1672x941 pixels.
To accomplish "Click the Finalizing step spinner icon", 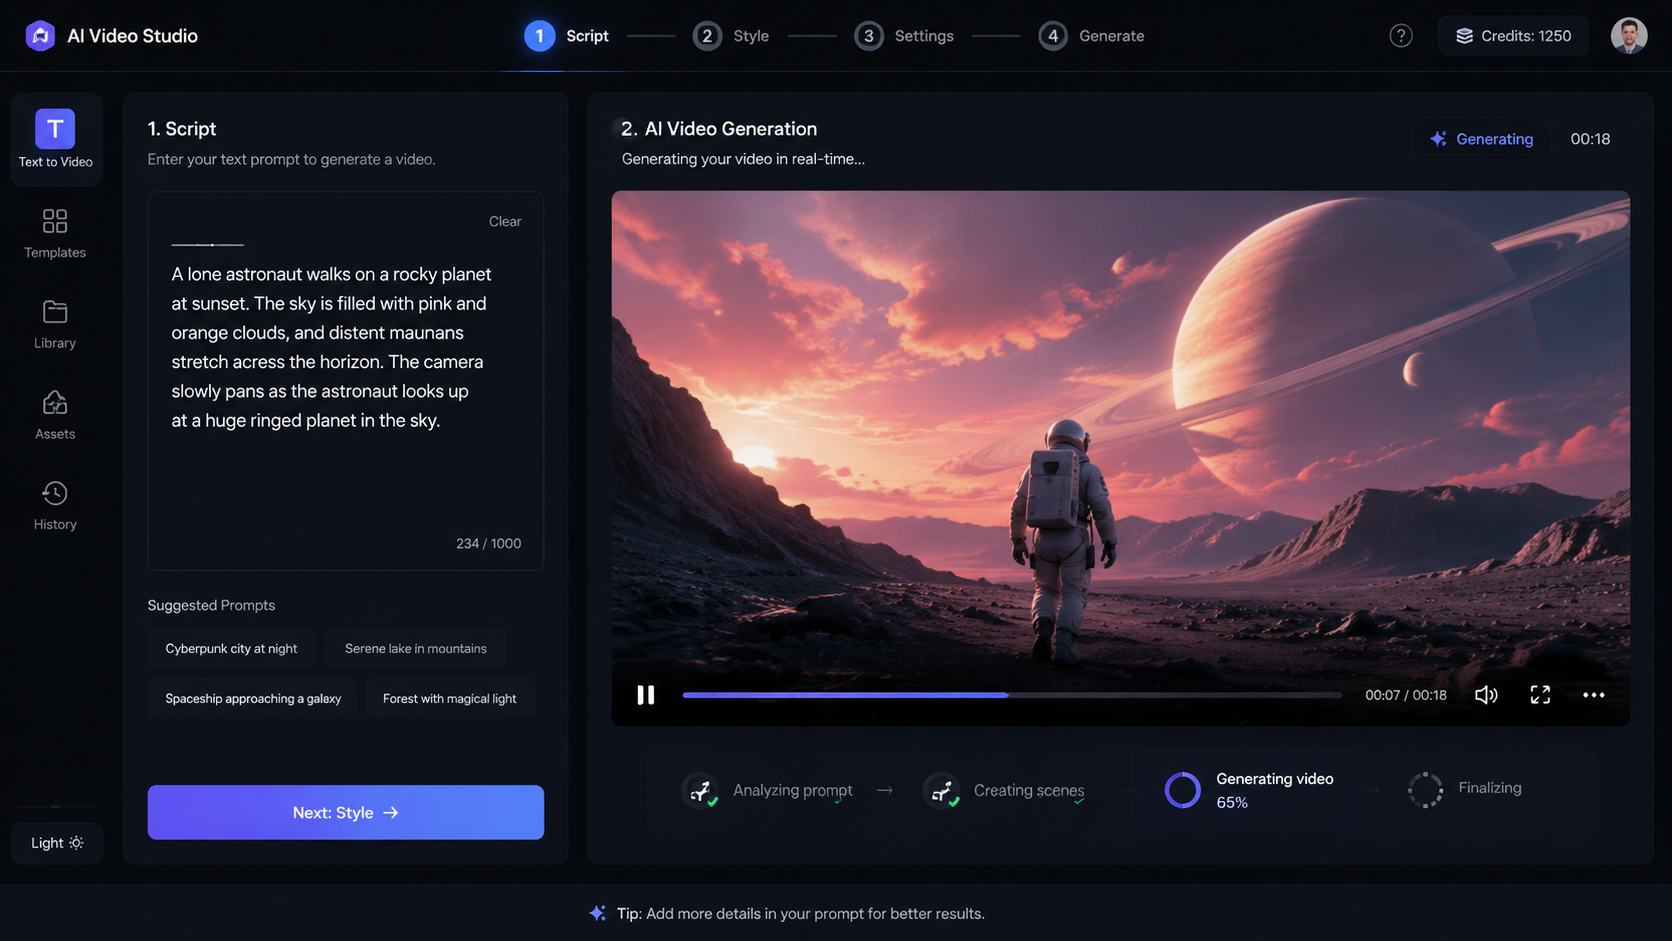I will tap(1425, 789).
